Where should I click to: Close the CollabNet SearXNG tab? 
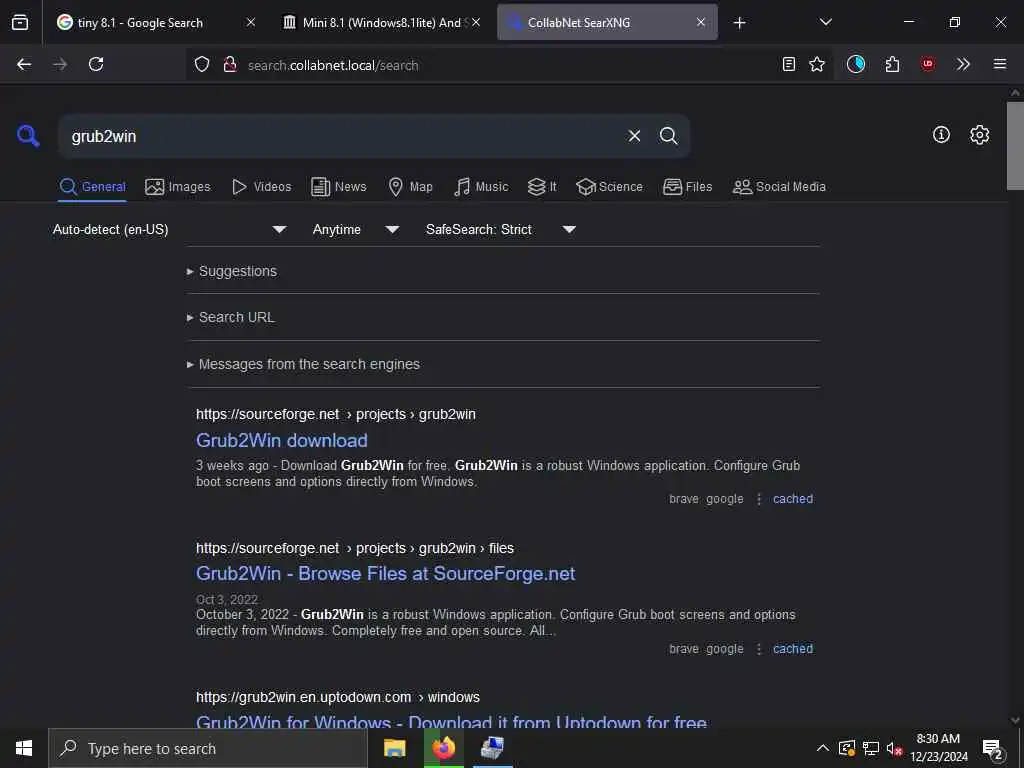click(701, 22)
